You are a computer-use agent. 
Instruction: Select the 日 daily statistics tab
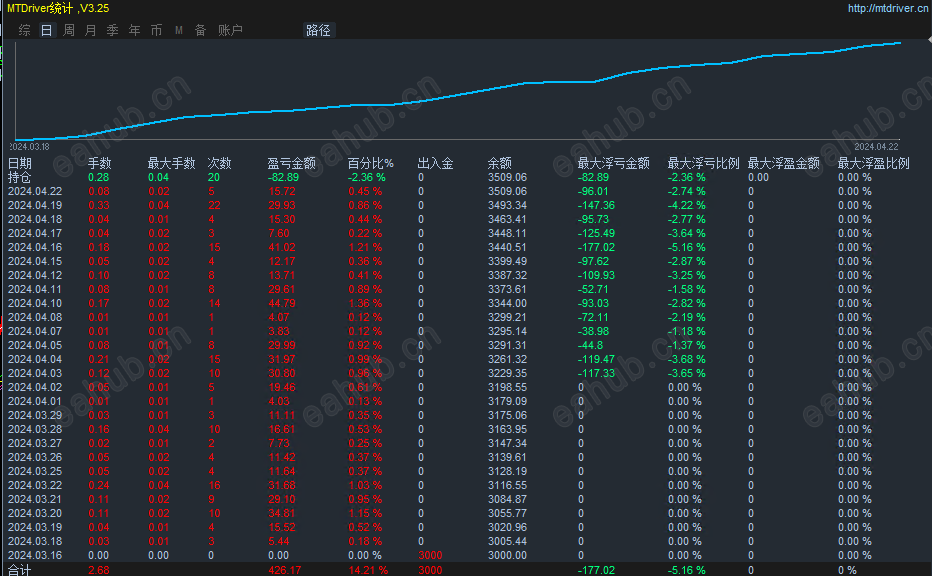pyautogui.click(x=46, y=30)
